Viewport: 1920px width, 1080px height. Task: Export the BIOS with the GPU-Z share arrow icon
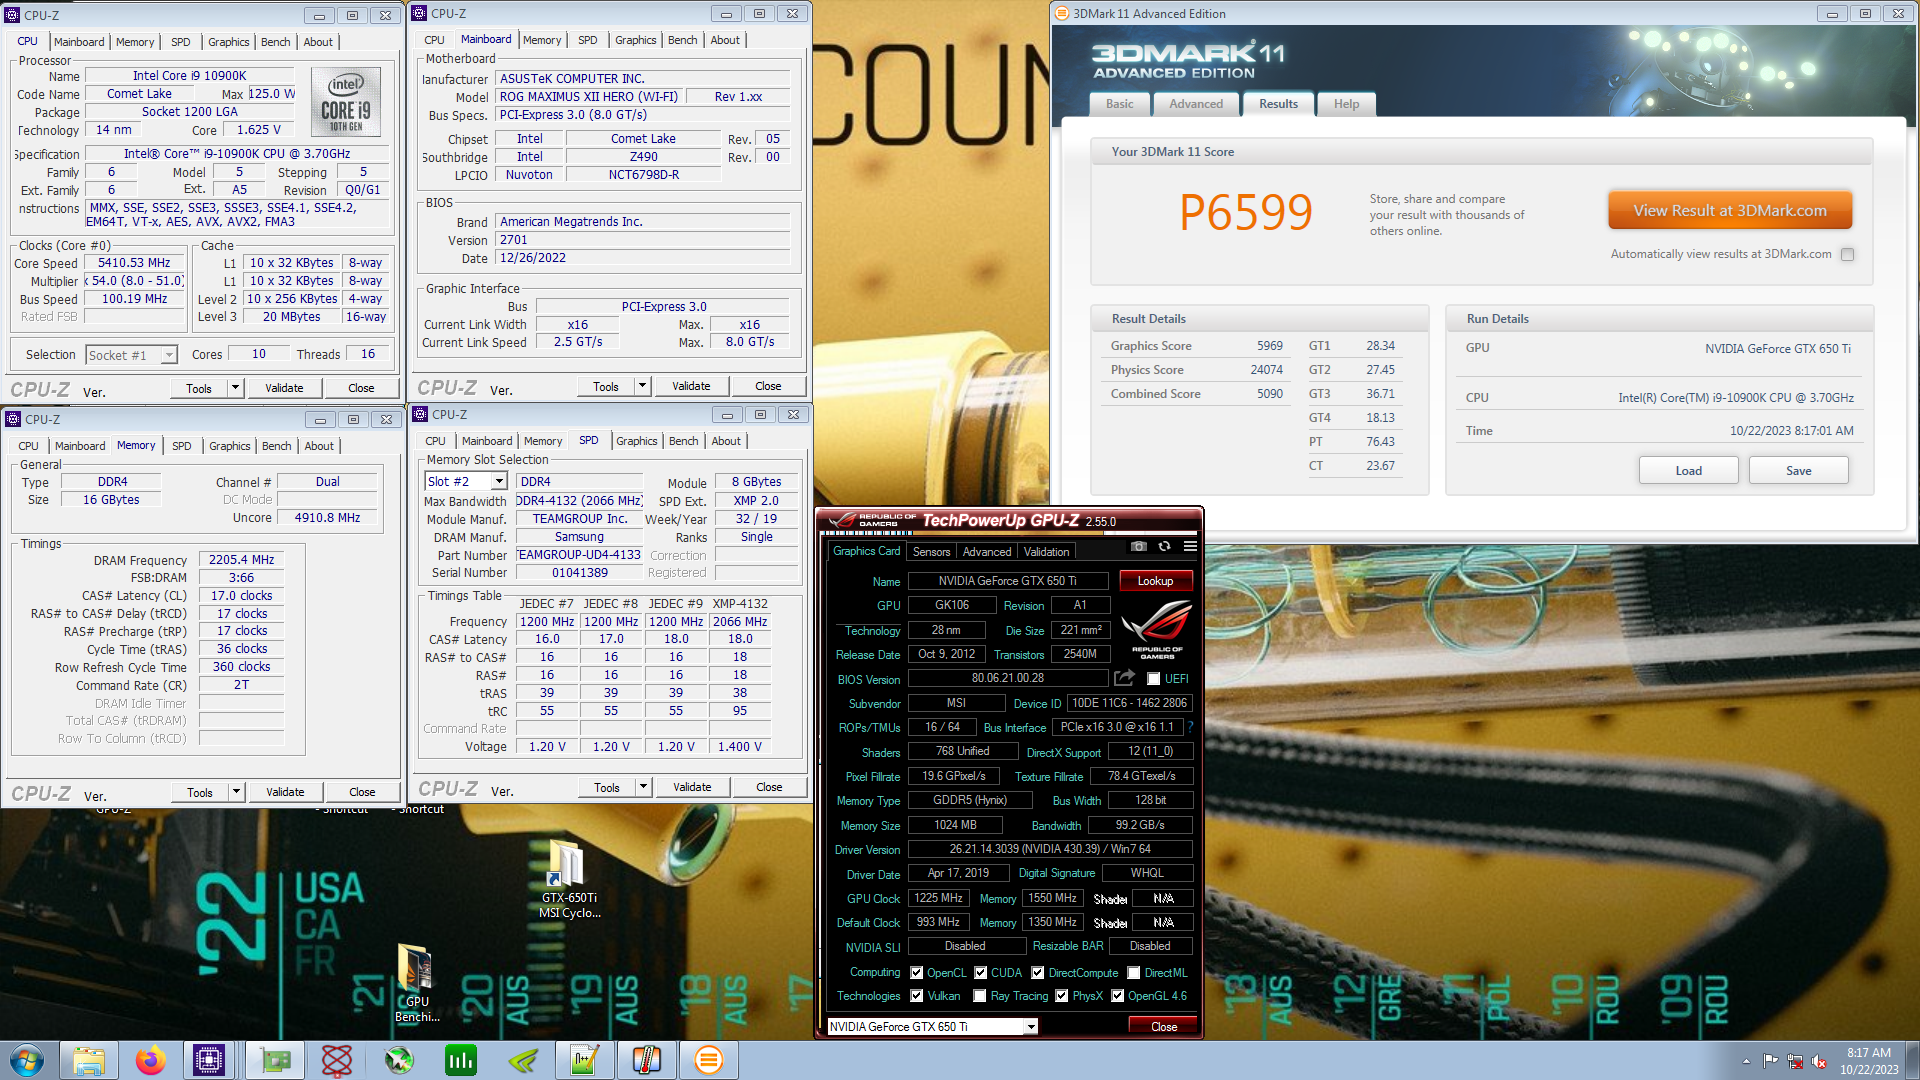pyautogui.click(x=1125, y=678)
